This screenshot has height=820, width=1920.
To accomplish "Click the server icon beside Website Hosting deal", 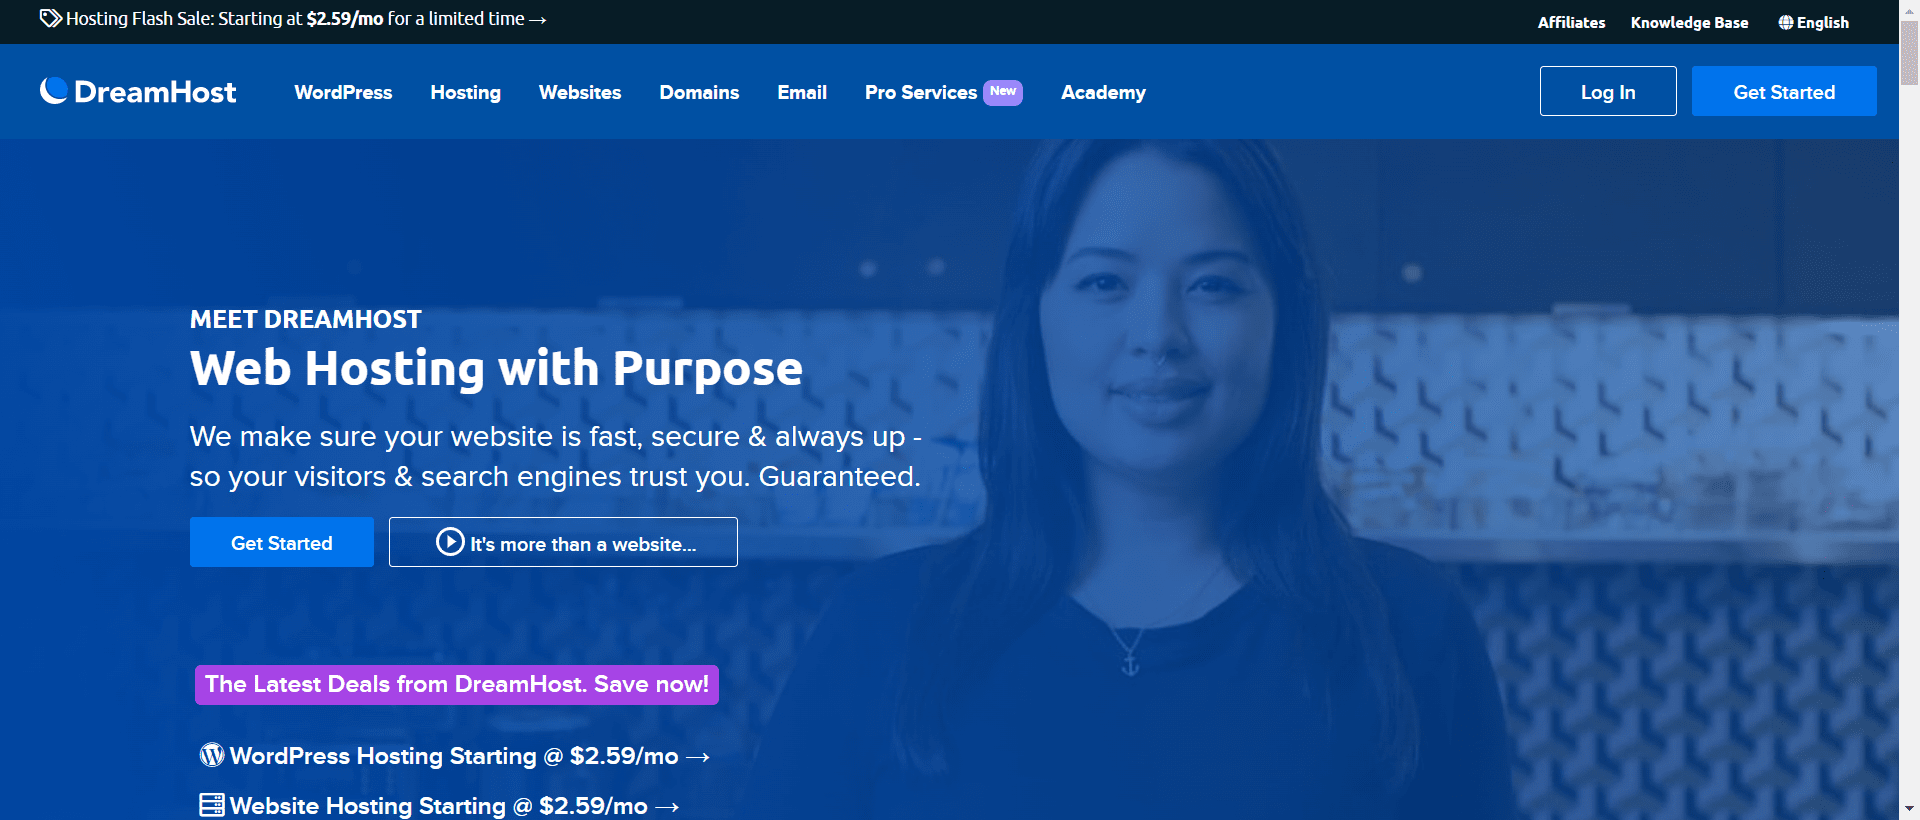I will (x=212, y=805).
